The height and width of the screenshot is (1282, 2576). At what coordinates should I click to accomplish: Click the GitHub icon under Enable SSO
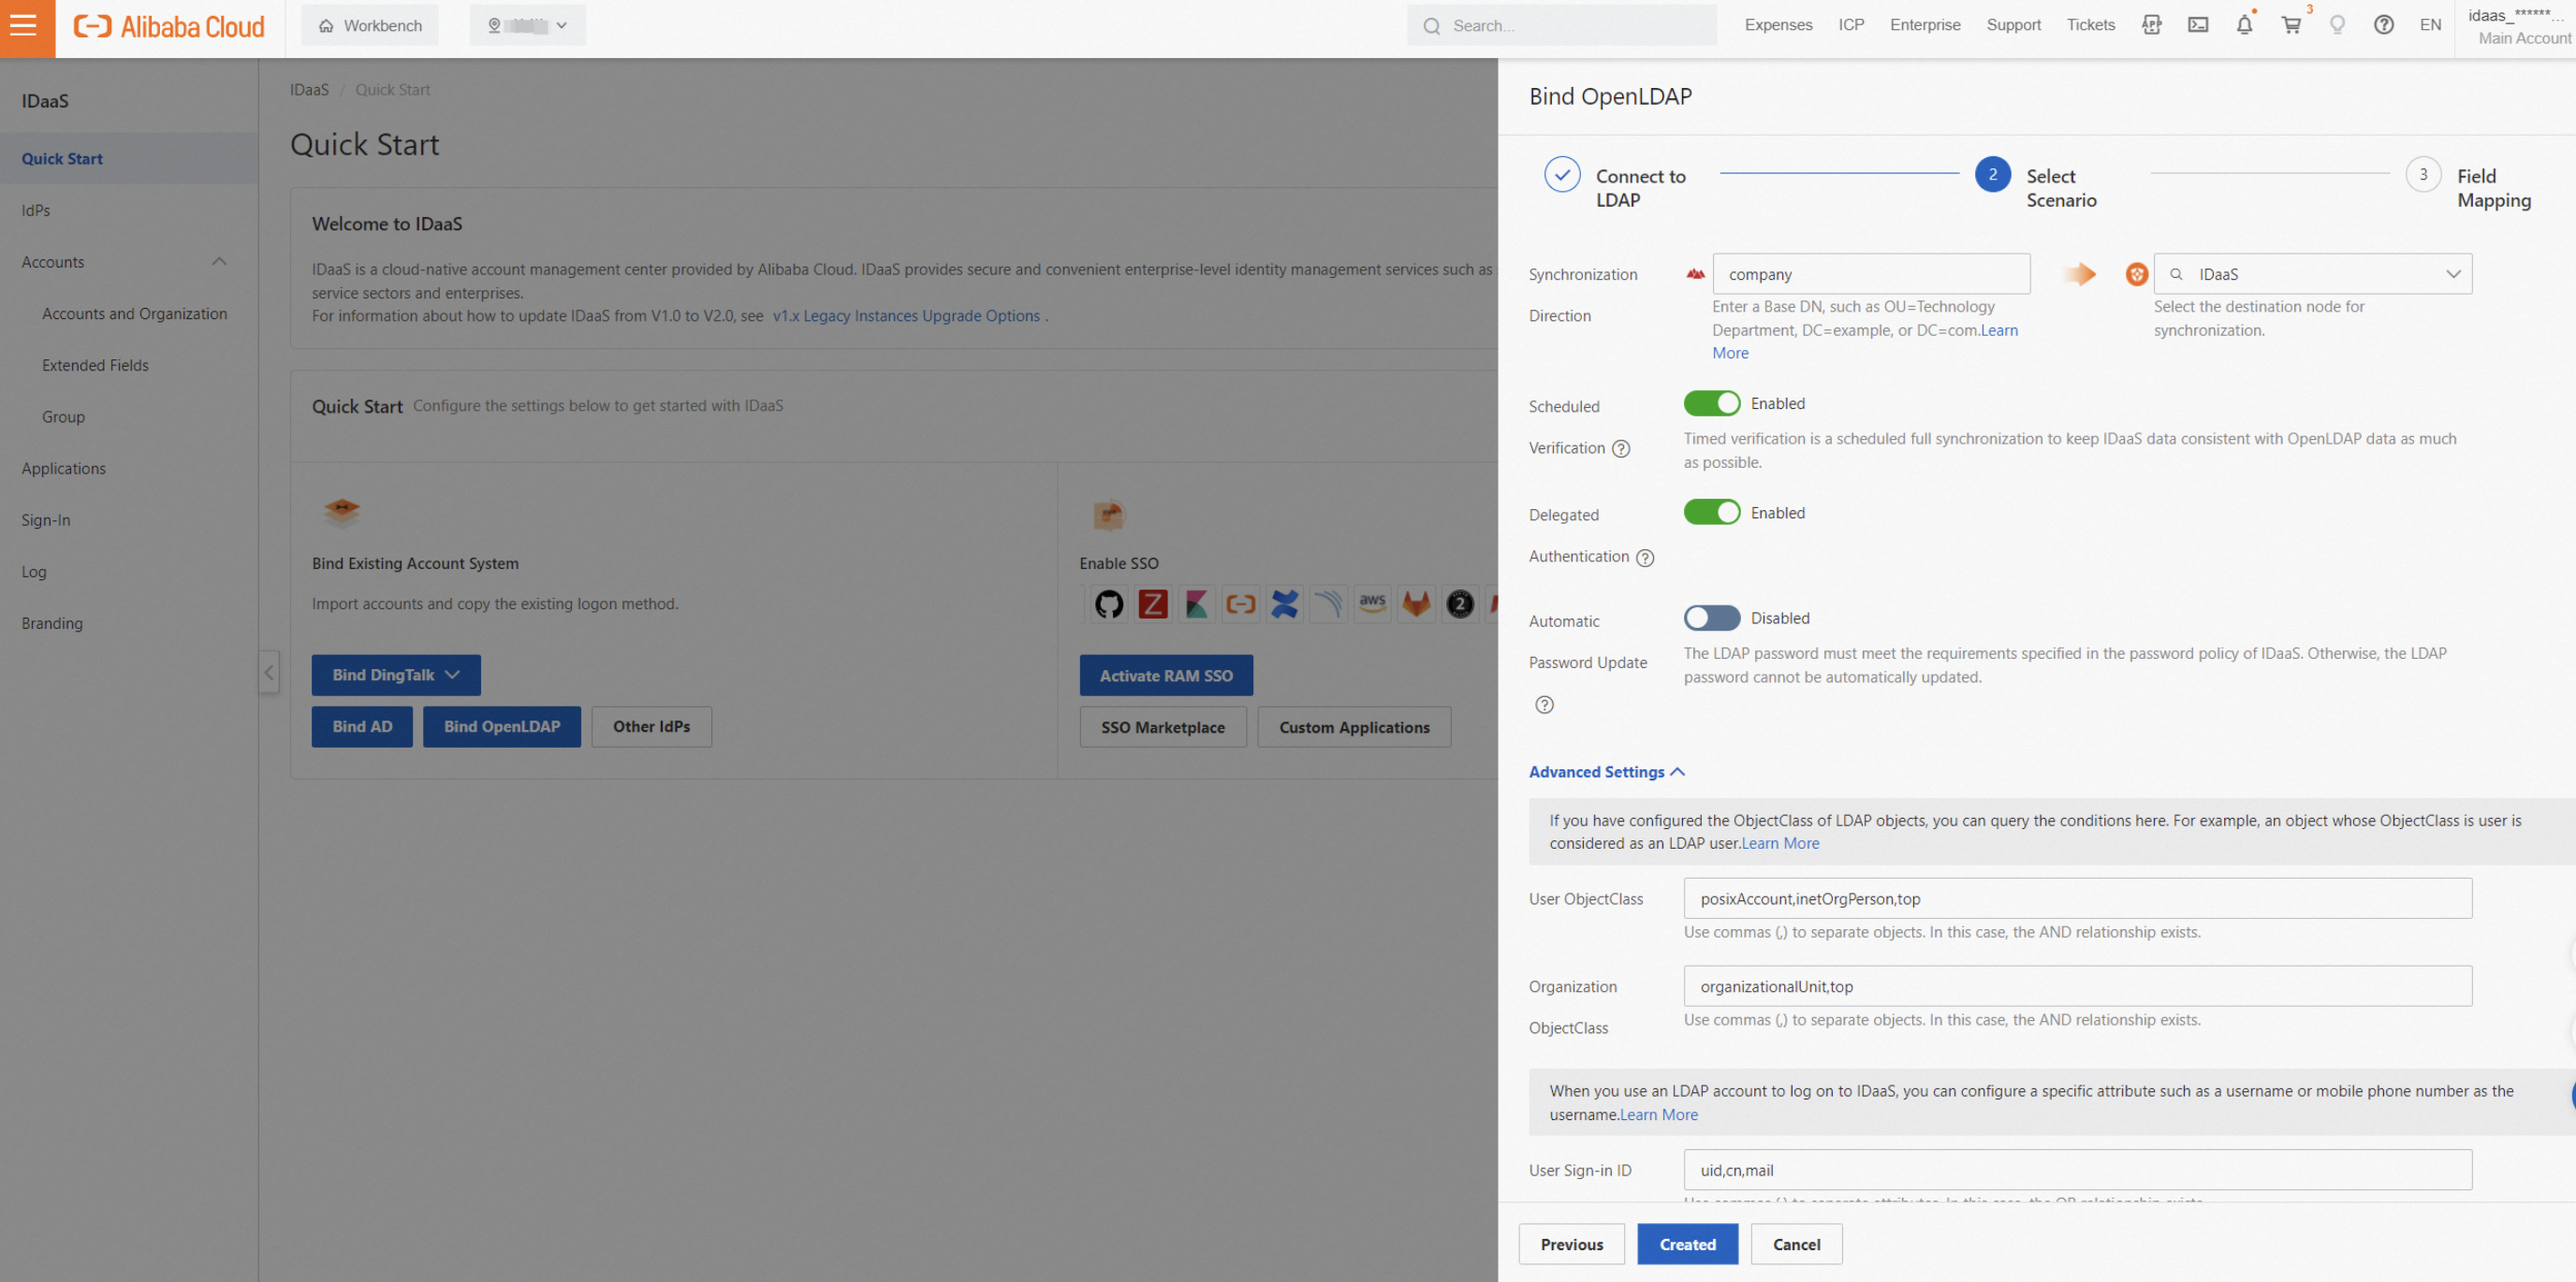[1108, 604]
